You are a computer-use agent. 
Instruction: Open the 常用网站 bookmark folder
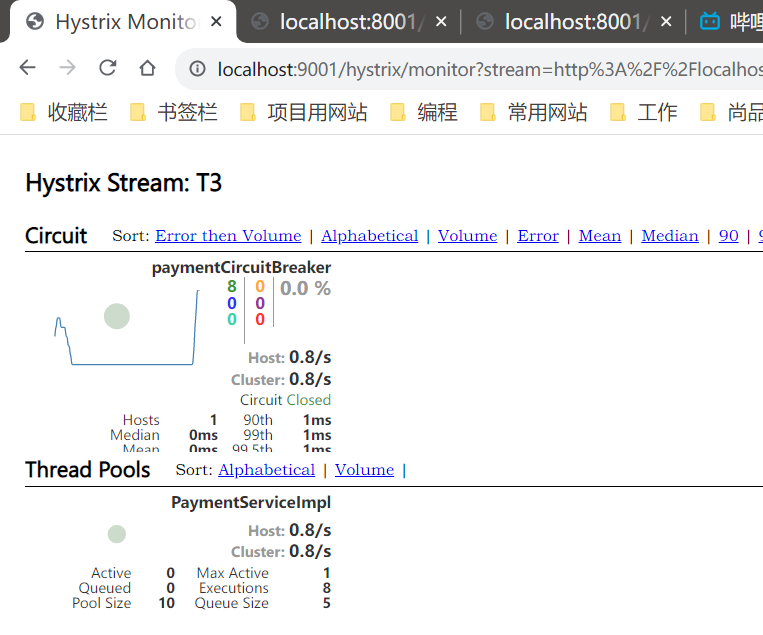534,112
